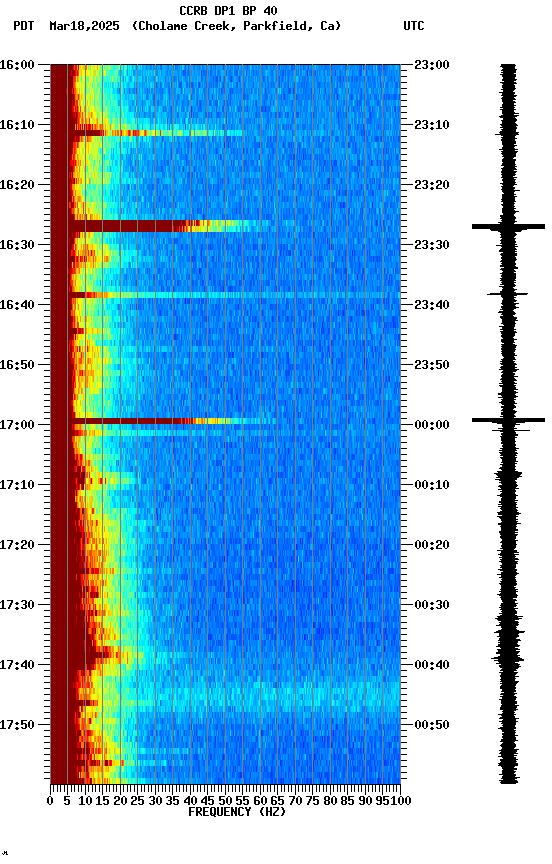The width and height of the screenshot is (552, 864).
Task: Click the seismogram spike near 00:00 UTC
Action: tap(508, 420)
